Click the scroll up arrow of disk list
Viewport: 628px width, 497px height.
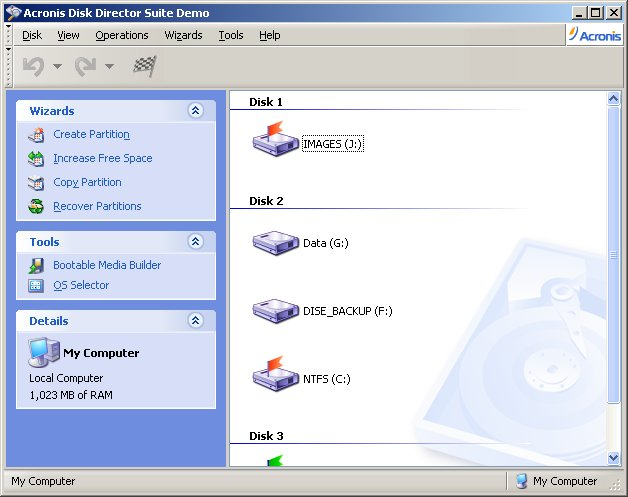(x=614, y=99)
